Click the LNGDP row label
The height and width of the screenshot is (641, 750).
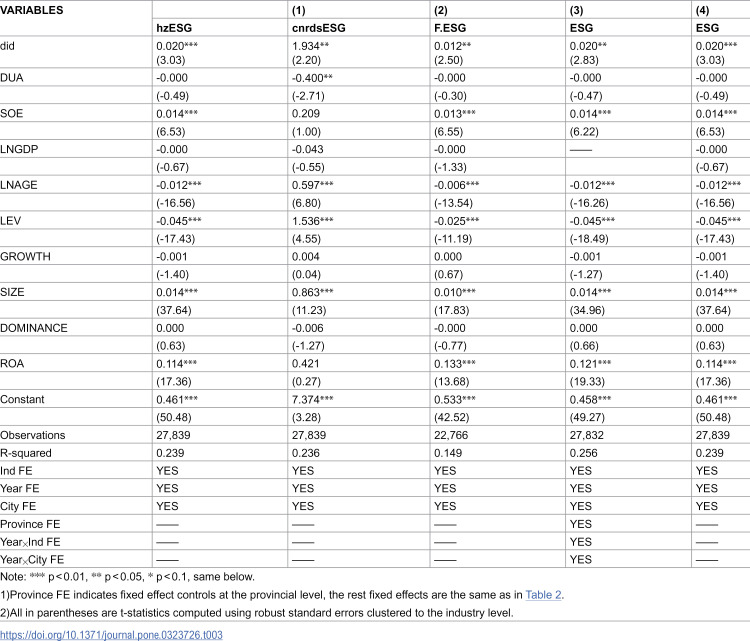pyautogui.click(x=19, y=149)
